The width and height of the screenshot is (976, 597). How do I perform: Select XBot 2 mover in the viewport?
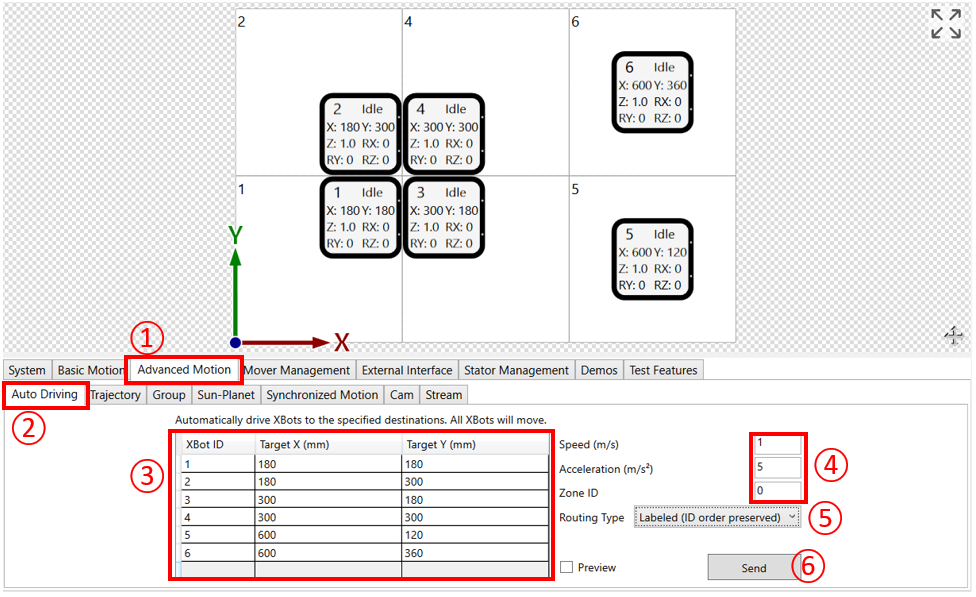point(360,134)
